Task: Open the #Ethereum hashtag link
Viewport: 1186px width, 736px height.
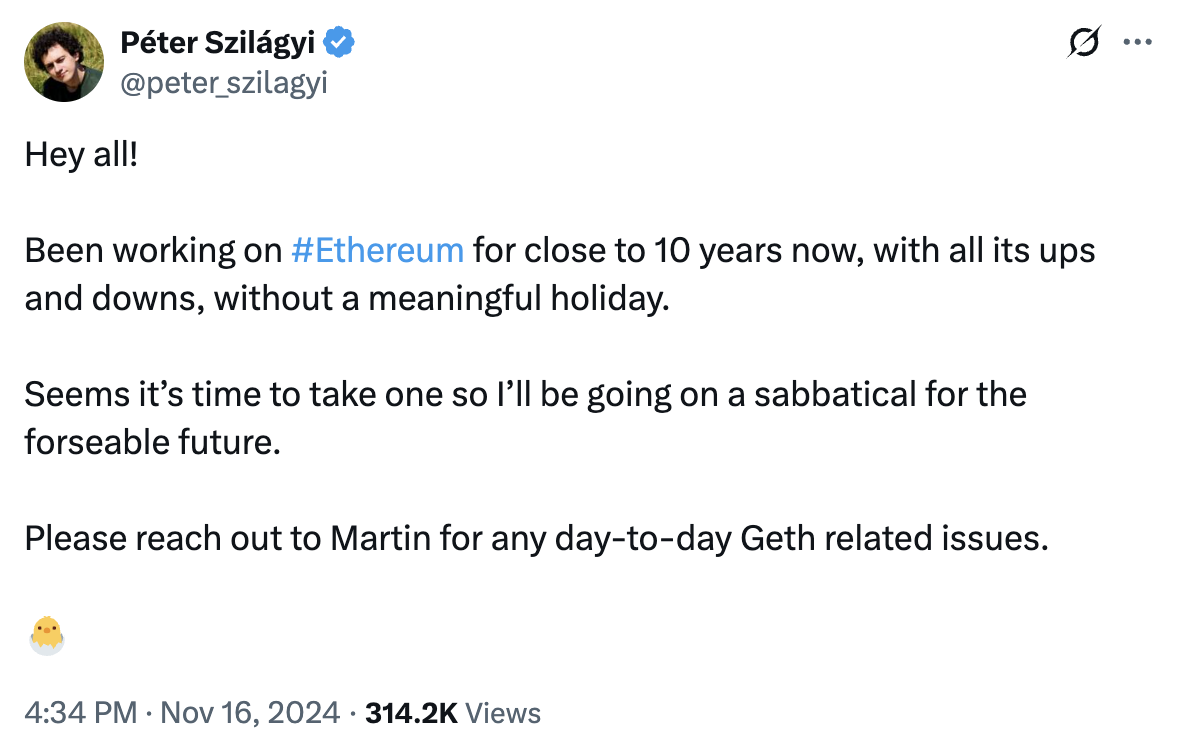Action: [377, 250]
